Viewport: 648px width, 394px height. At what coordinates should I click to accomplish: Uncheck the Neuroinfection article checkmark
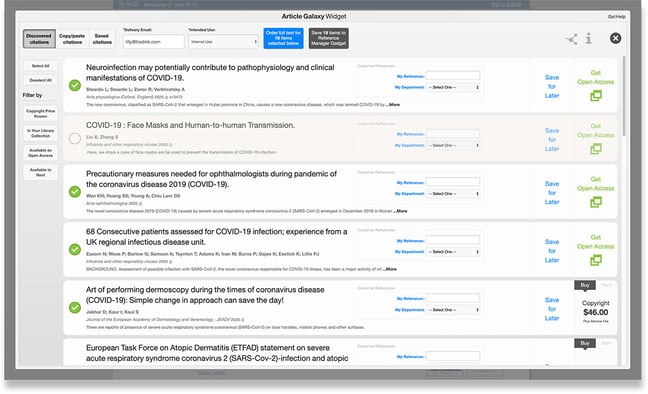(x=75, y=85)
